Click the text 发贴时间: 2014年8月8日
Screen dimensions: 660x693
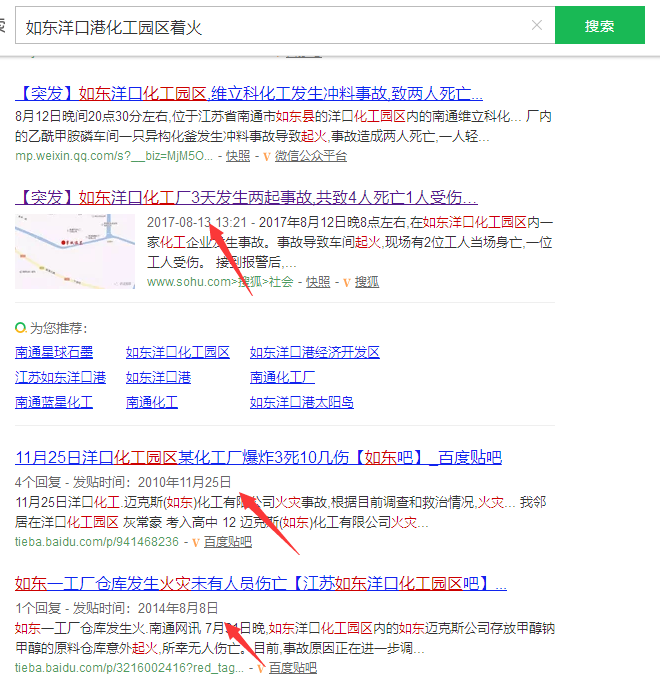(145, 609)
